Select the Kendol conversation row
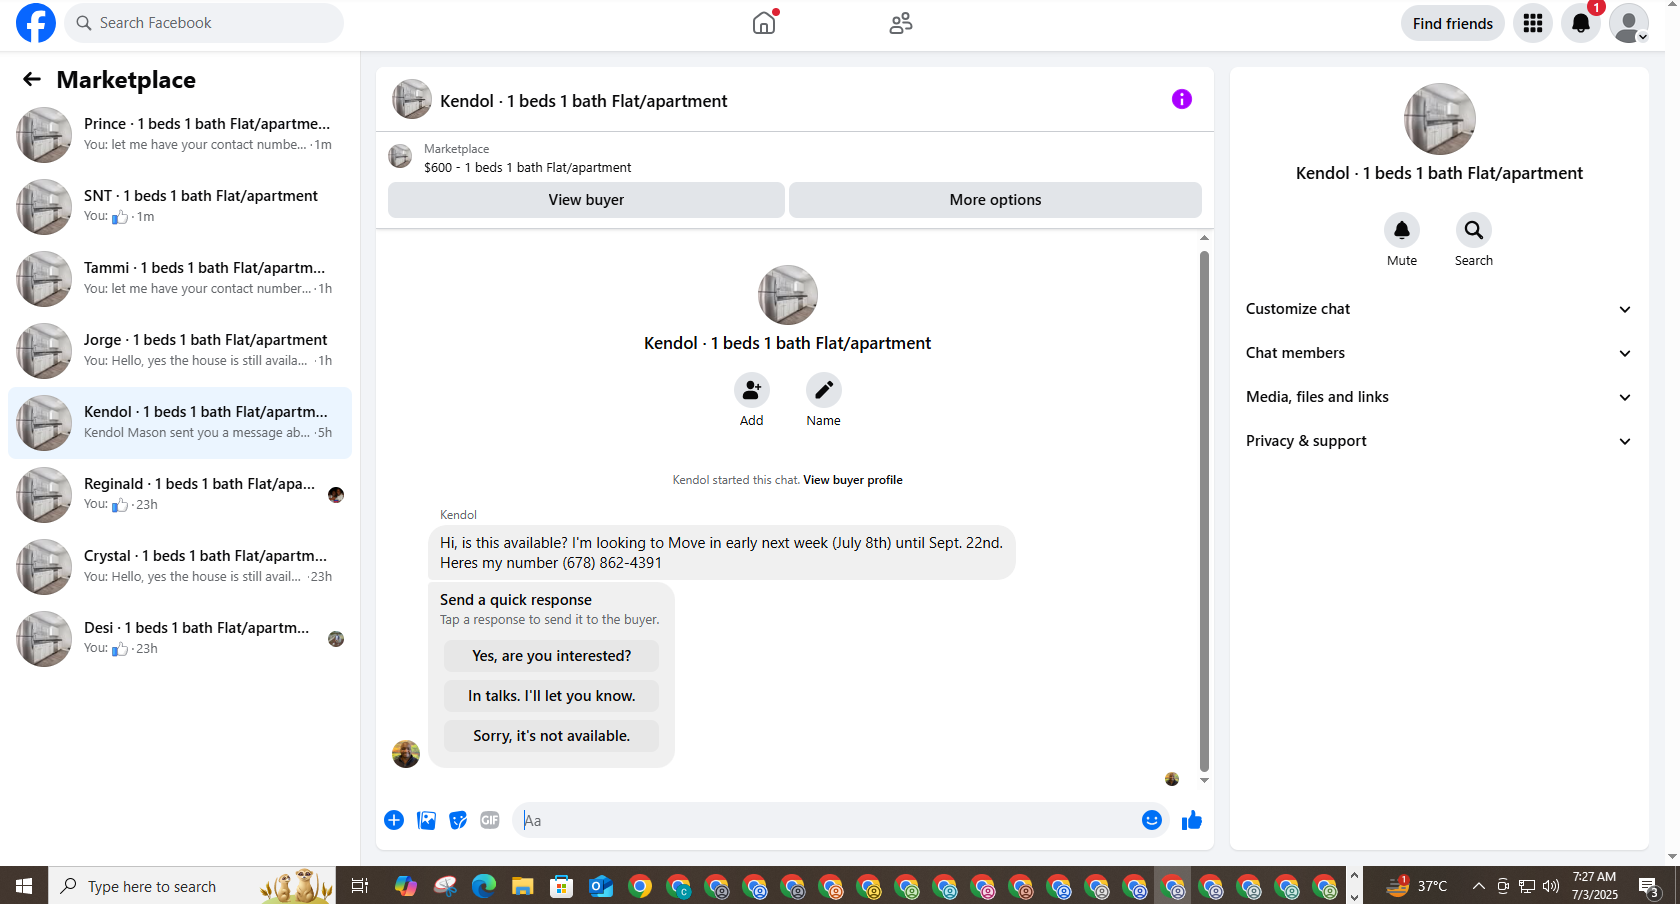 point(180,423)
